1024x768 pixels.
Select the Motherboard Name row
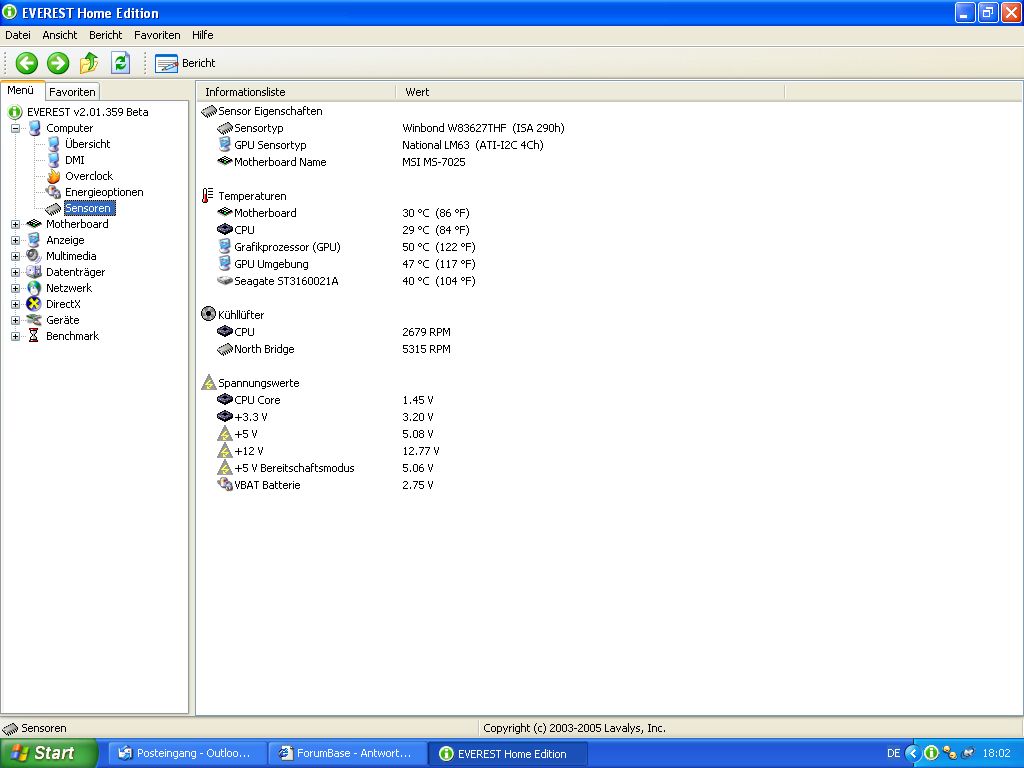(341, 163)
